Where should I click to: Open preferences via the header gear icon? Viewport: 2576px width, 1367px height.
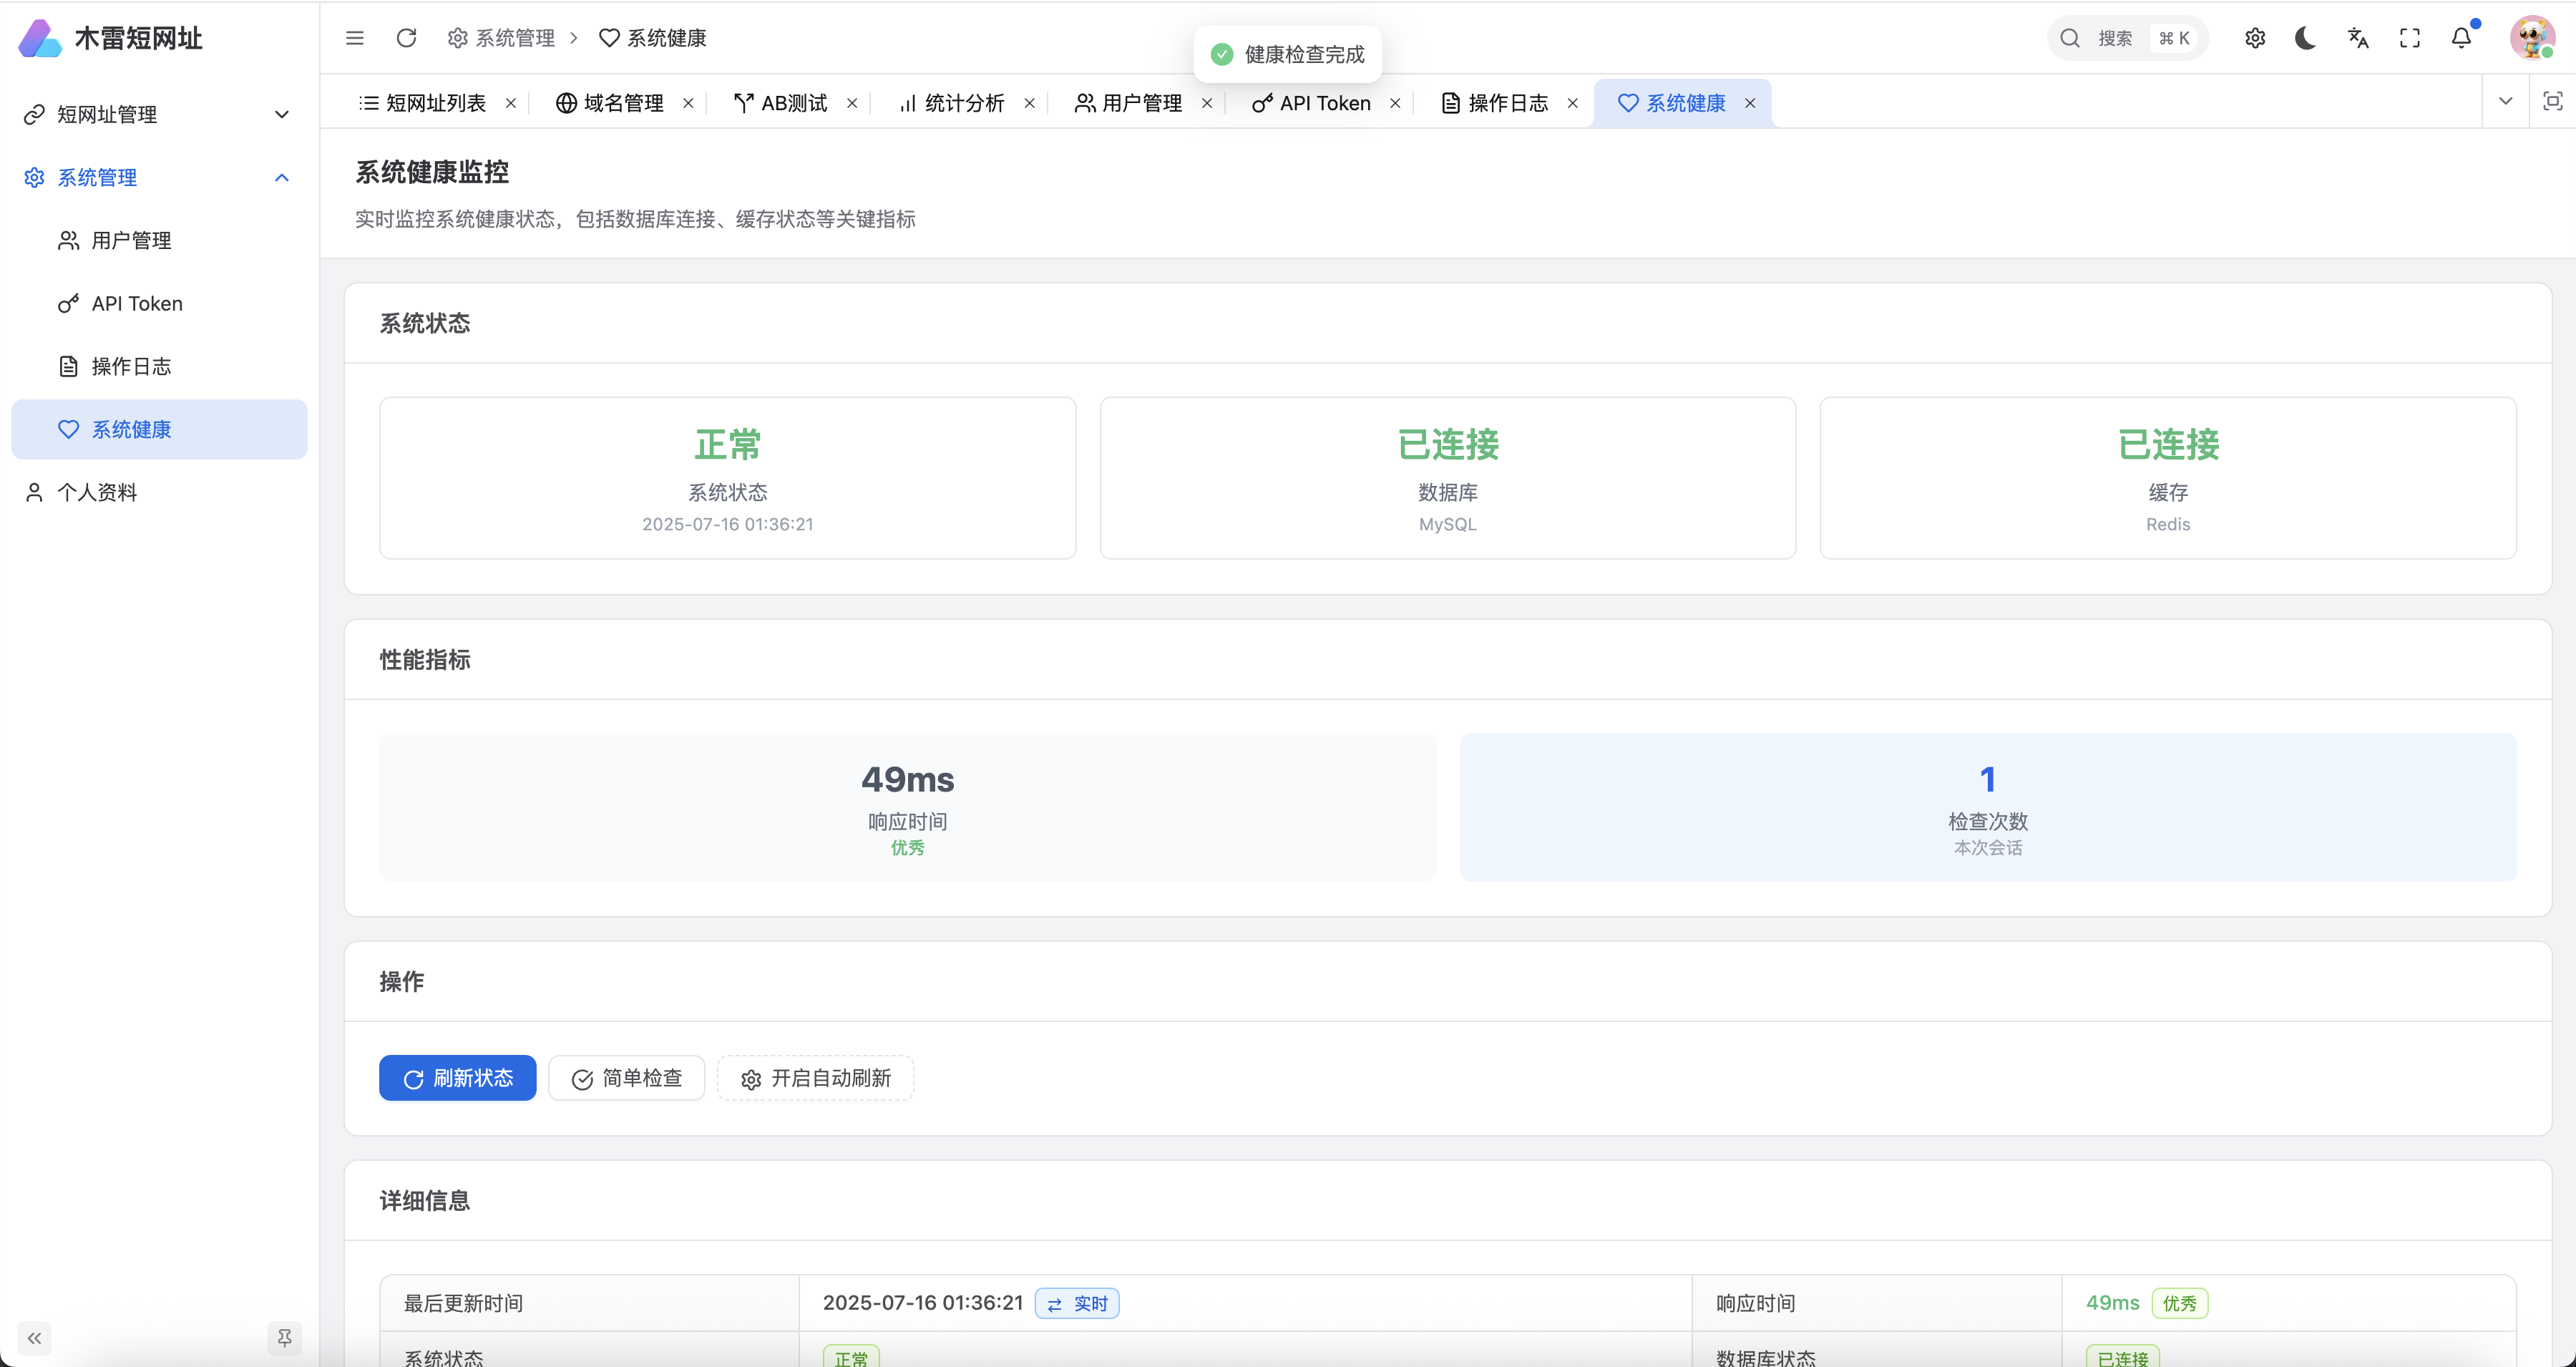point(2254,38)
